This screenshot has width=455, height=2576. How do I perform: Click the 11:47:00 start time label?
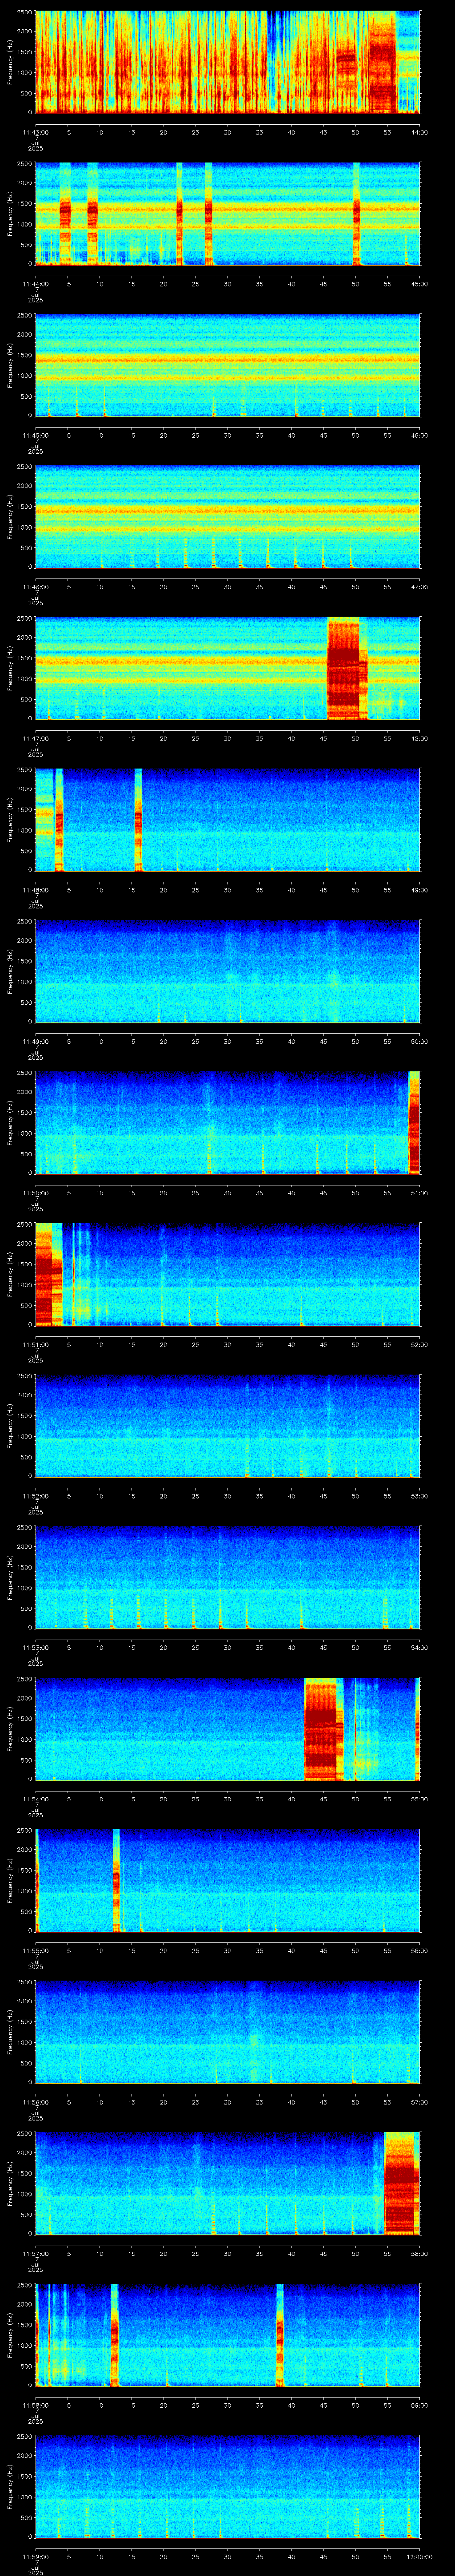pos(35,738)
